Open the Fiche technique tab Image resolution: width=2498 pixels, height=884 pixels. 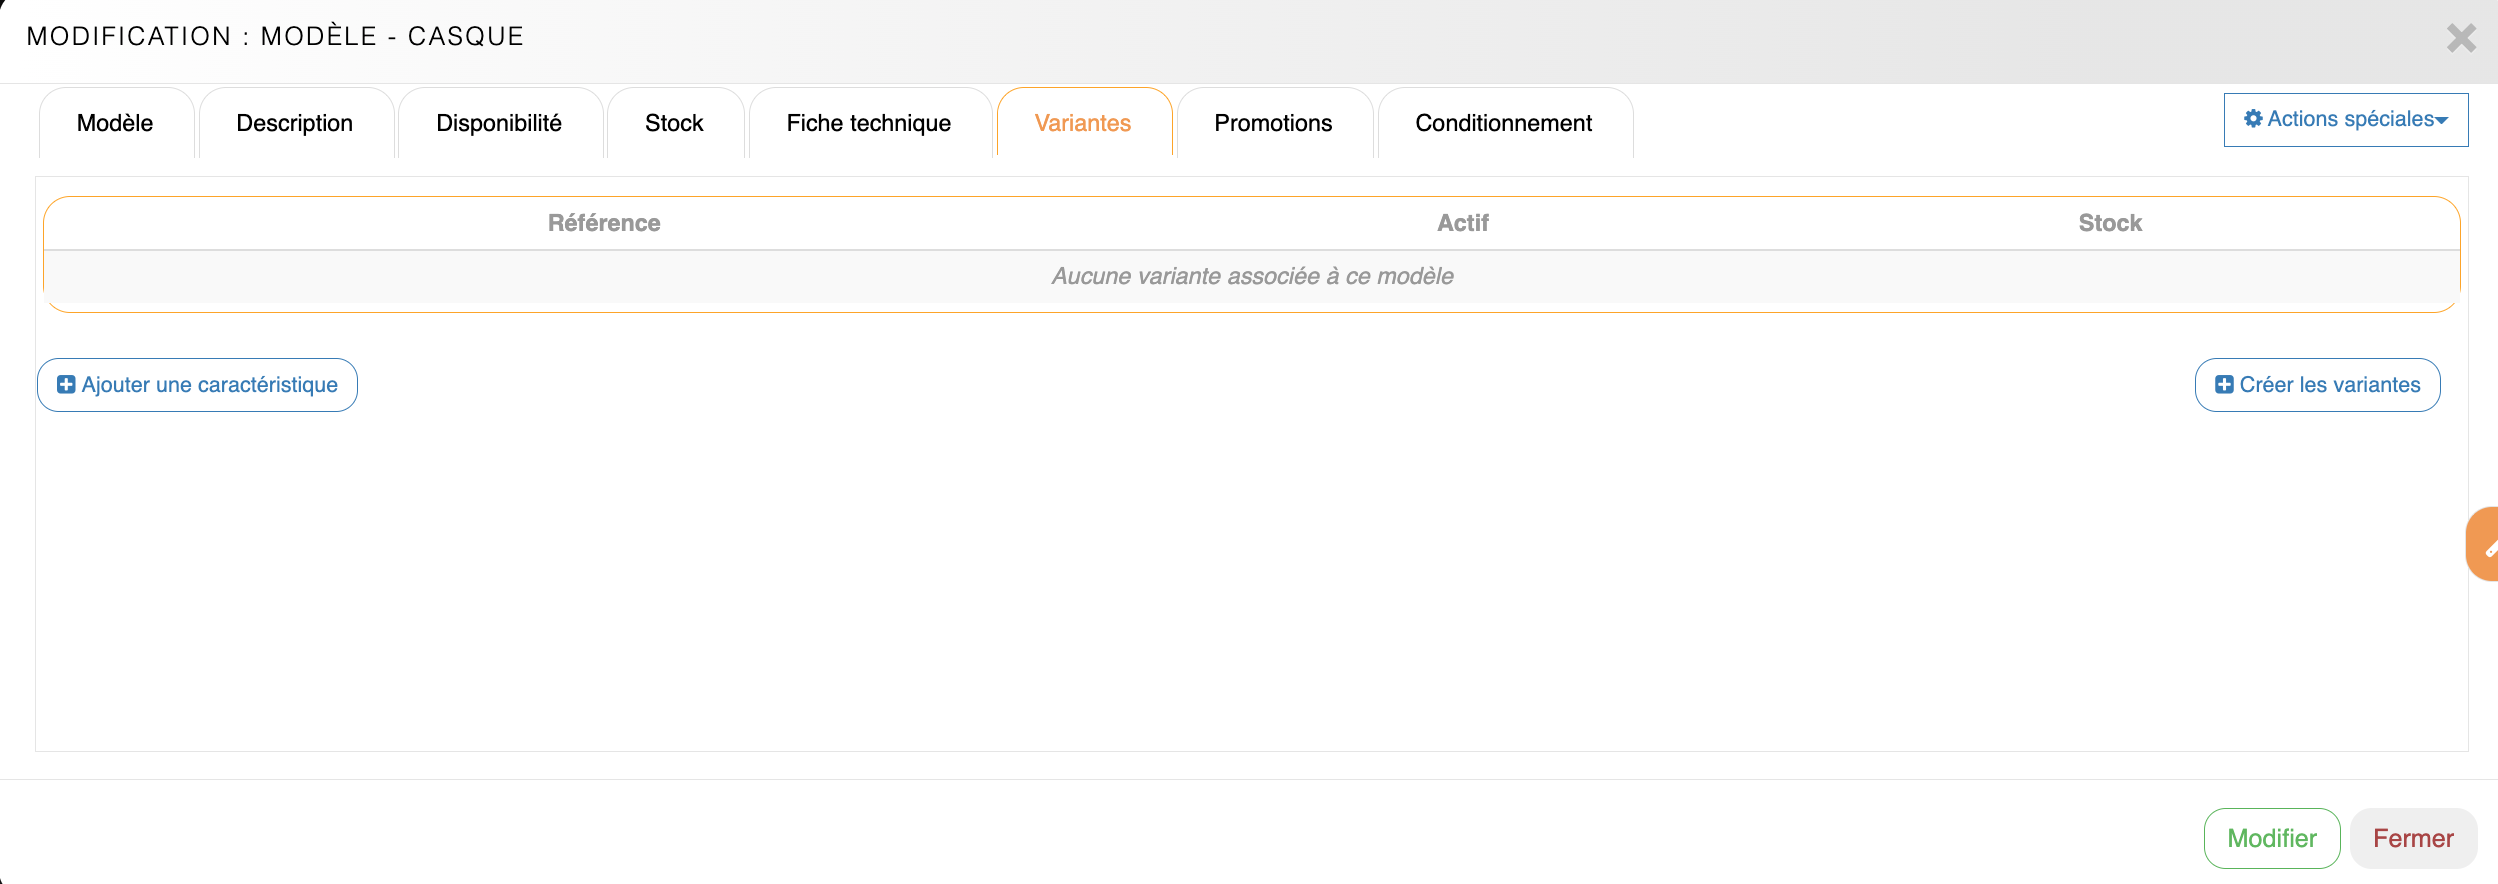tap(868, 123)
